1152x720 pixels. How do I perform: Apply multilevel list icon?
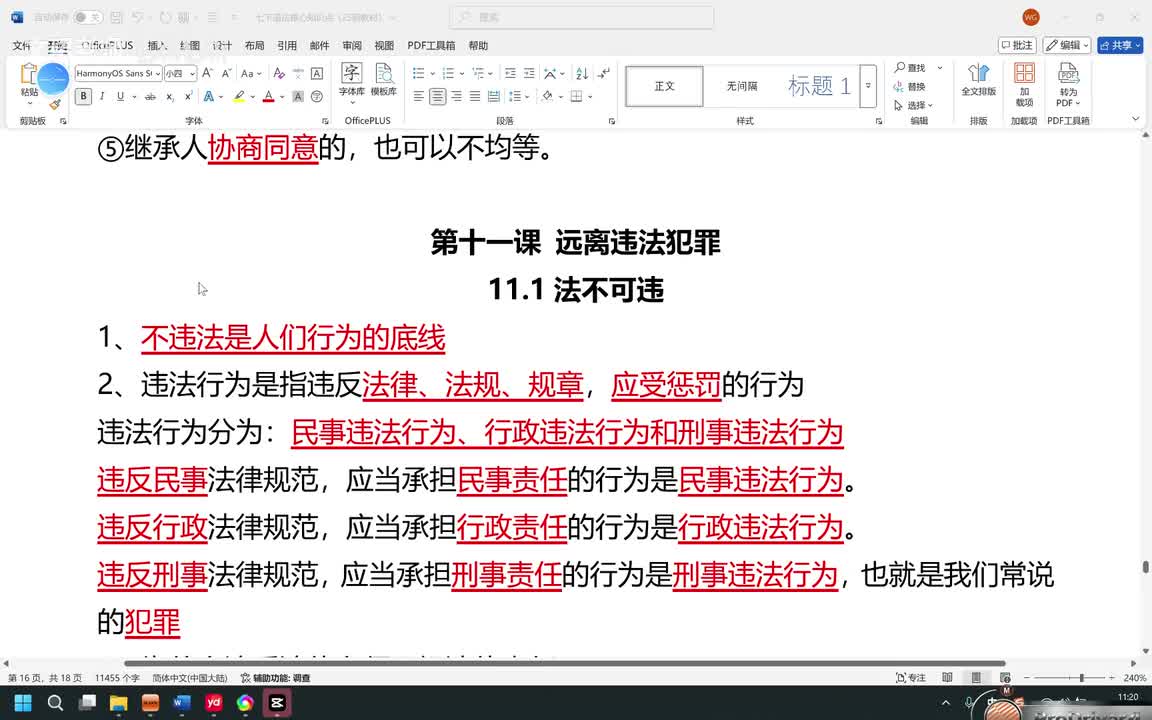tap(478, 73)
